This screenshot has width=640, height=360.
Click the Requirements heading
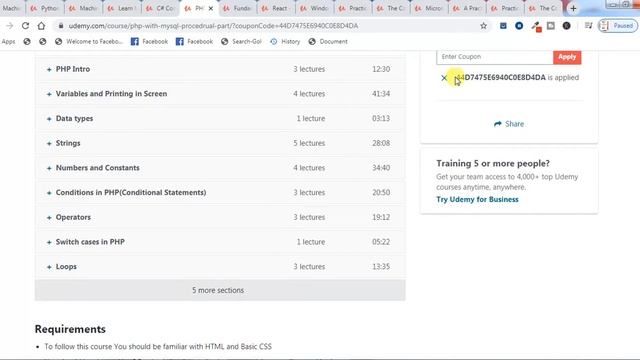70,329
